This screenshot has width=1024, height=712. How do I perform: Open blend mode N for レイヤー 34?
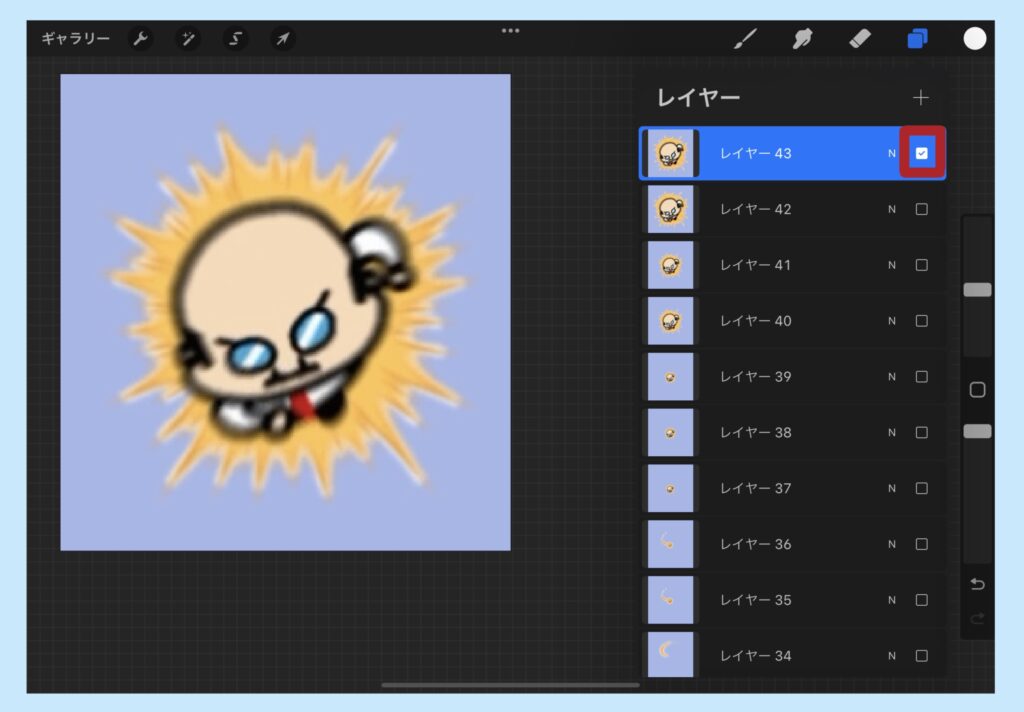click(892, 656)
